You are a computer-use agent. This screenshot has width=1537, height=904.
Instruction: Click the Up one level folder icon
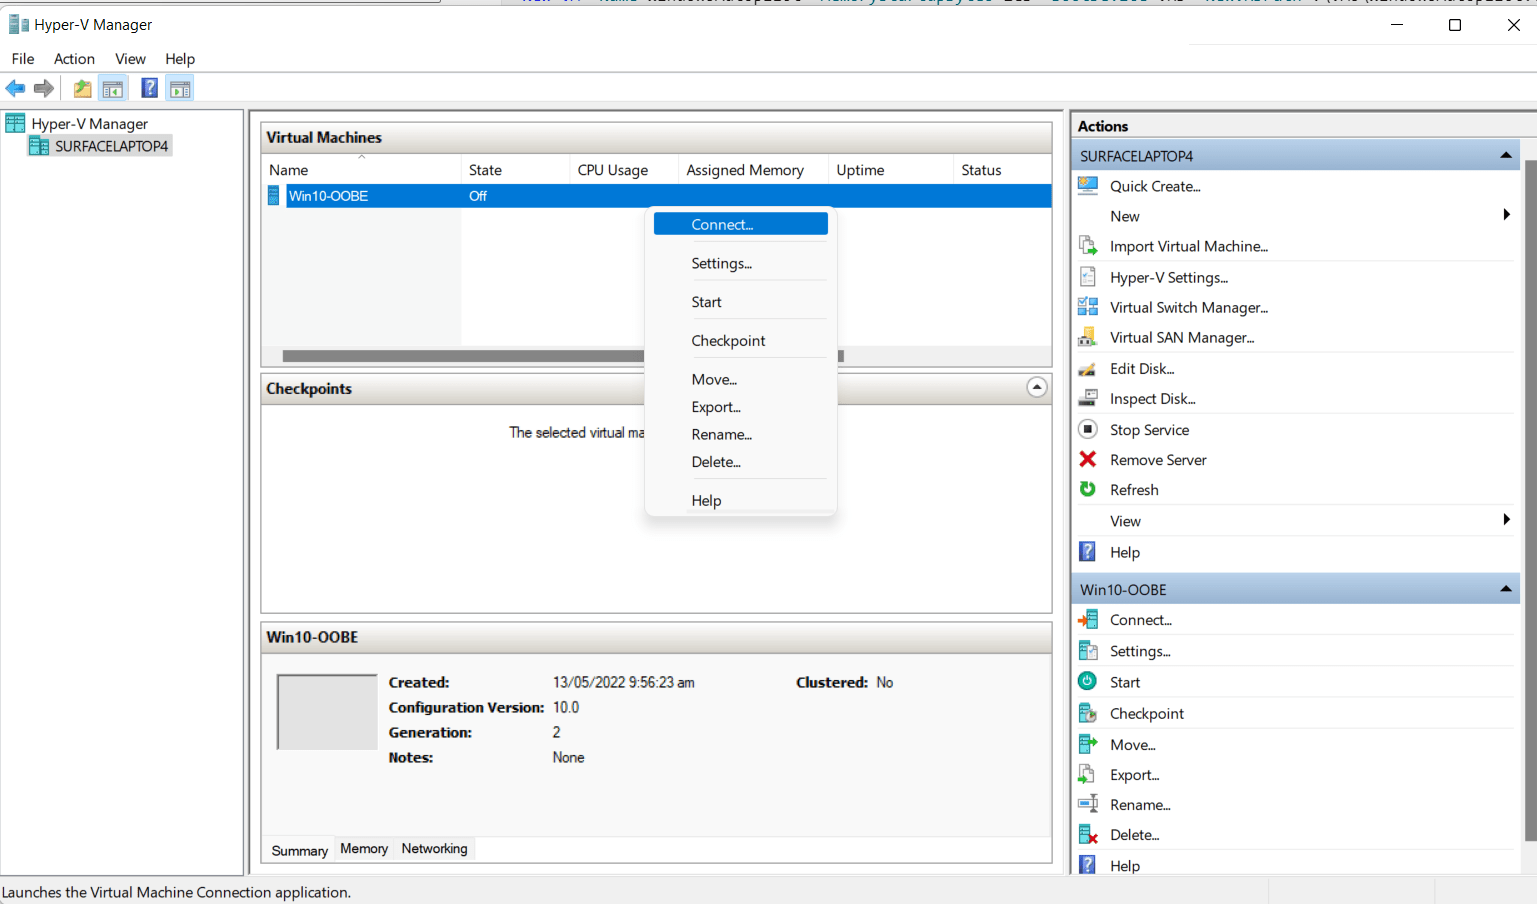(x=82, y=89)
